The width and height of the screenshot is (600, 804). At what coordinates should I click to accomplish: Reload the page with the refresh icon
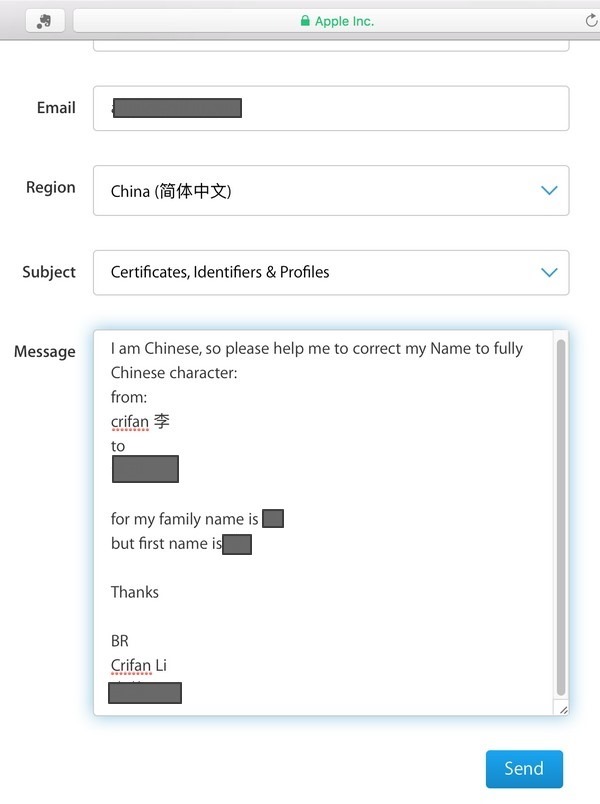click(591, 21)
